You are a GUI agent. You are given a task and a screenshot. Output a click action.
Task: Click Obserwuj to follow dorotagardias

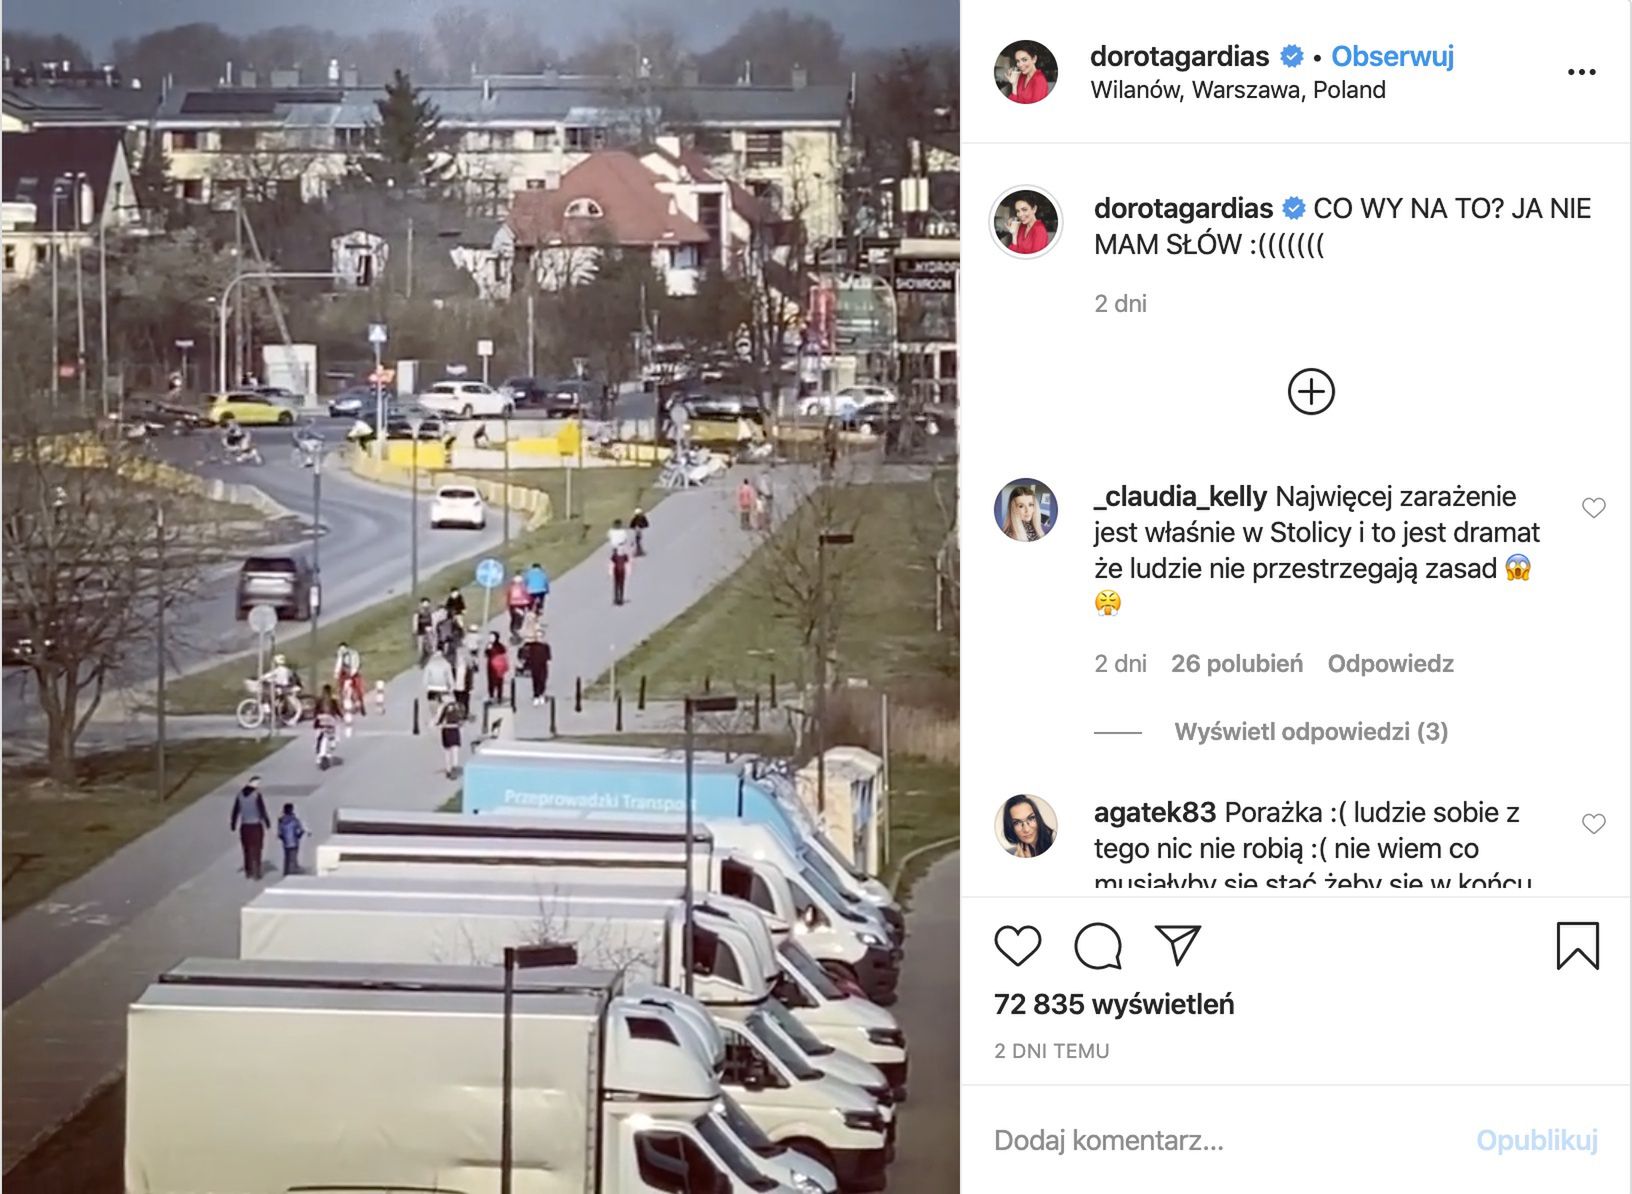tap(1392, 56)
